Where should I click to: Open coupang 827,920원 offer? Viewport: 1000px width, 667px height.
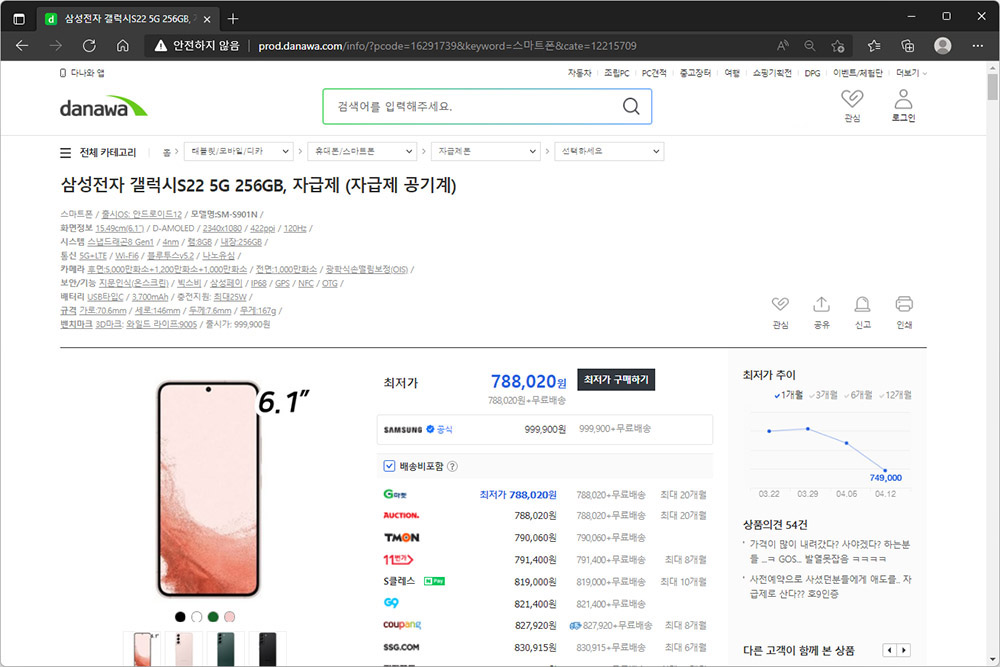tap(545, 625)
